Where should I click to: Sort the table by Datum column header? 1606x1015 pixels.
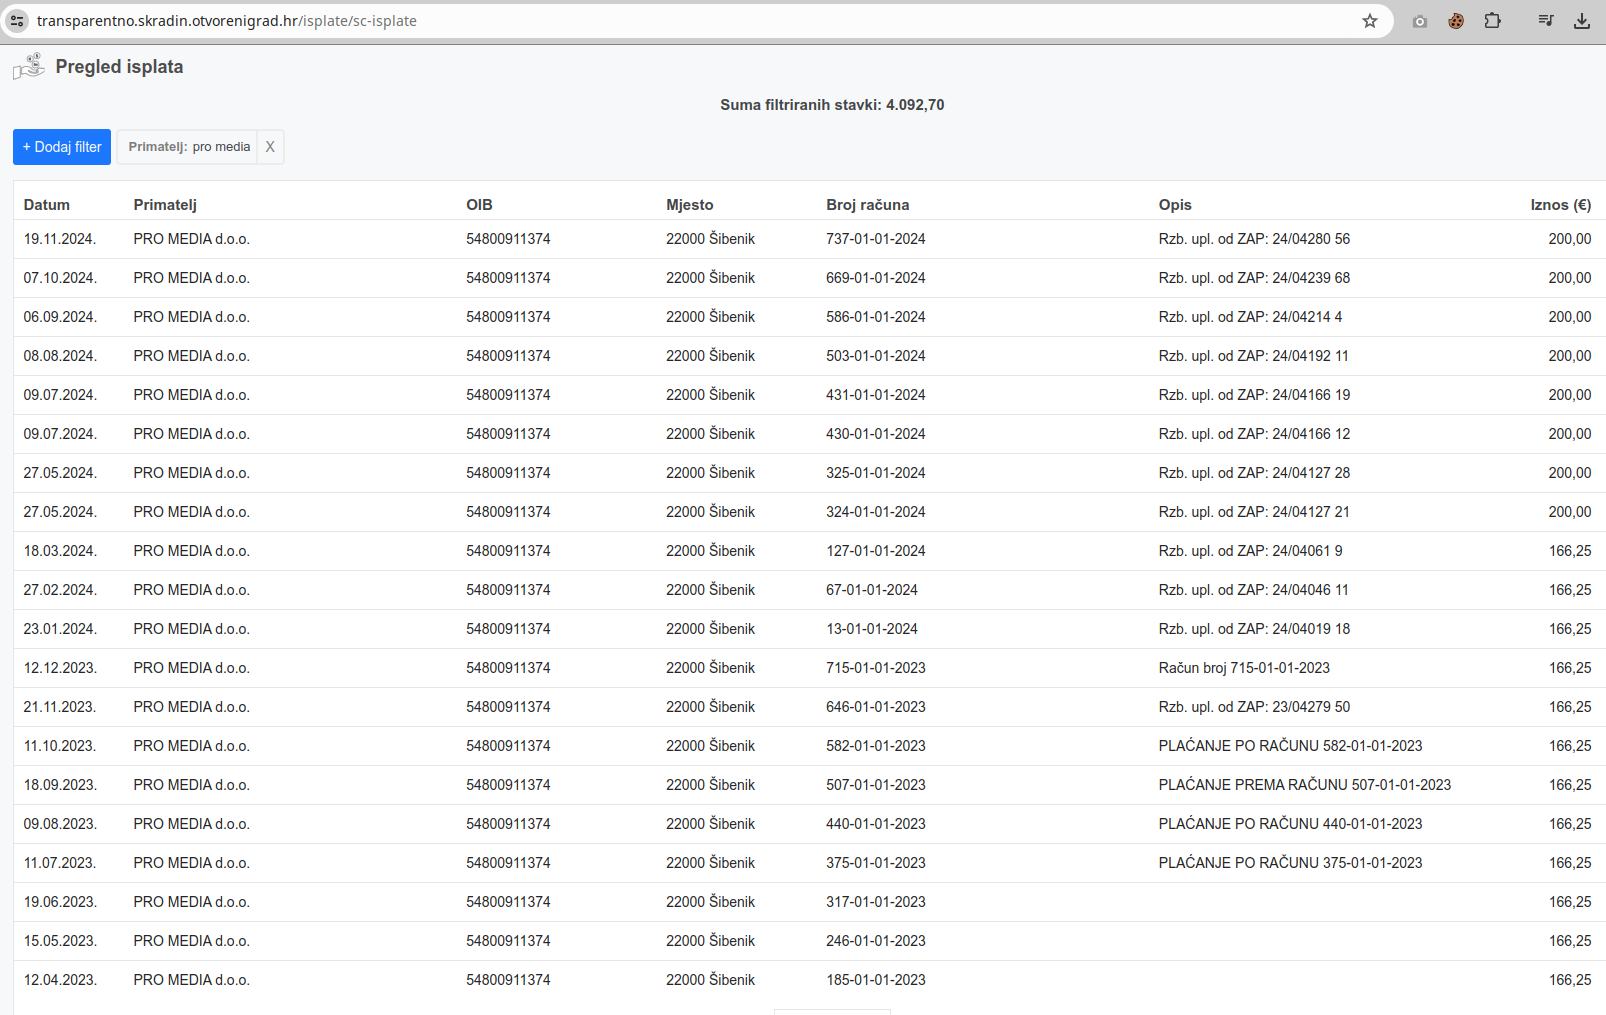(x=47, y=205)
